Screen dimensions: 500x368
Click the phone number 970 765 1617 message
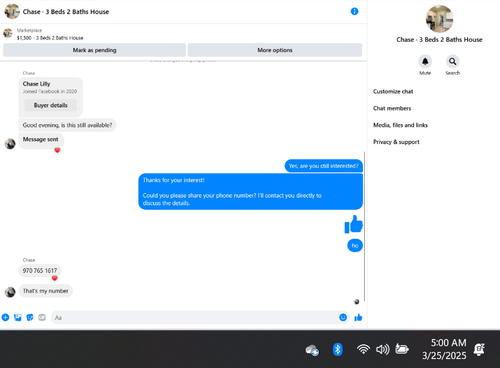click(x=40, y=270)
